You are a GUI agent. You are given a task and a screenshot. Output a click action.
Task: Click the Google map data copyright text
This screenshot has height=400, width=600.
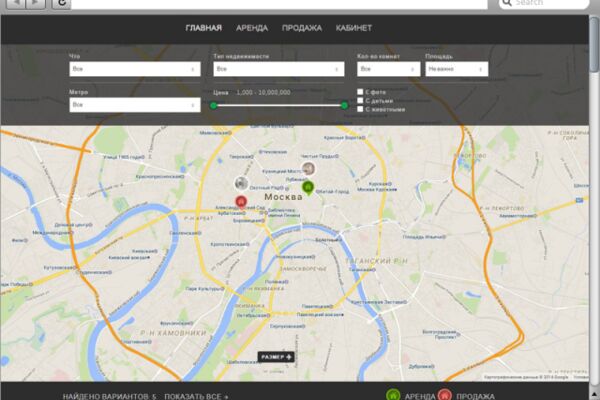(526, 377)
